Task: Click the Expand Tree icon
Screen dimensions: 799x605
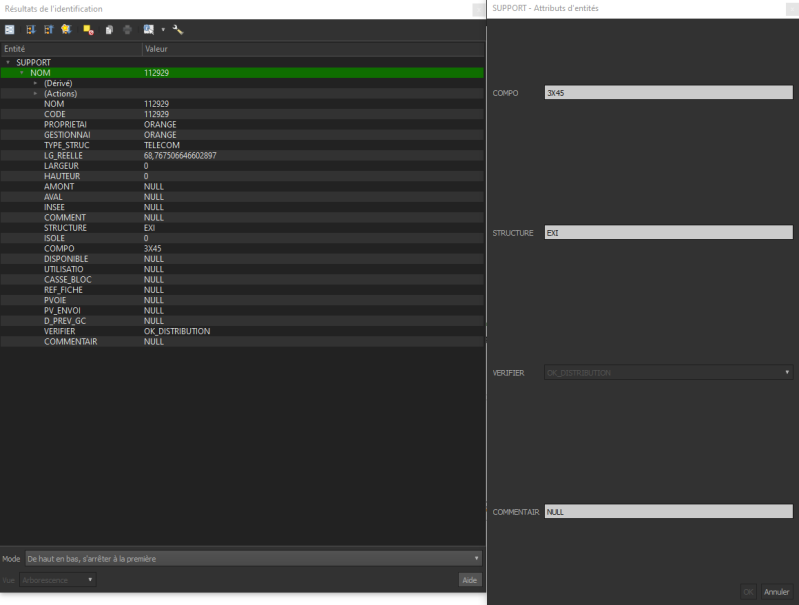Action: [x=30, y=30]
